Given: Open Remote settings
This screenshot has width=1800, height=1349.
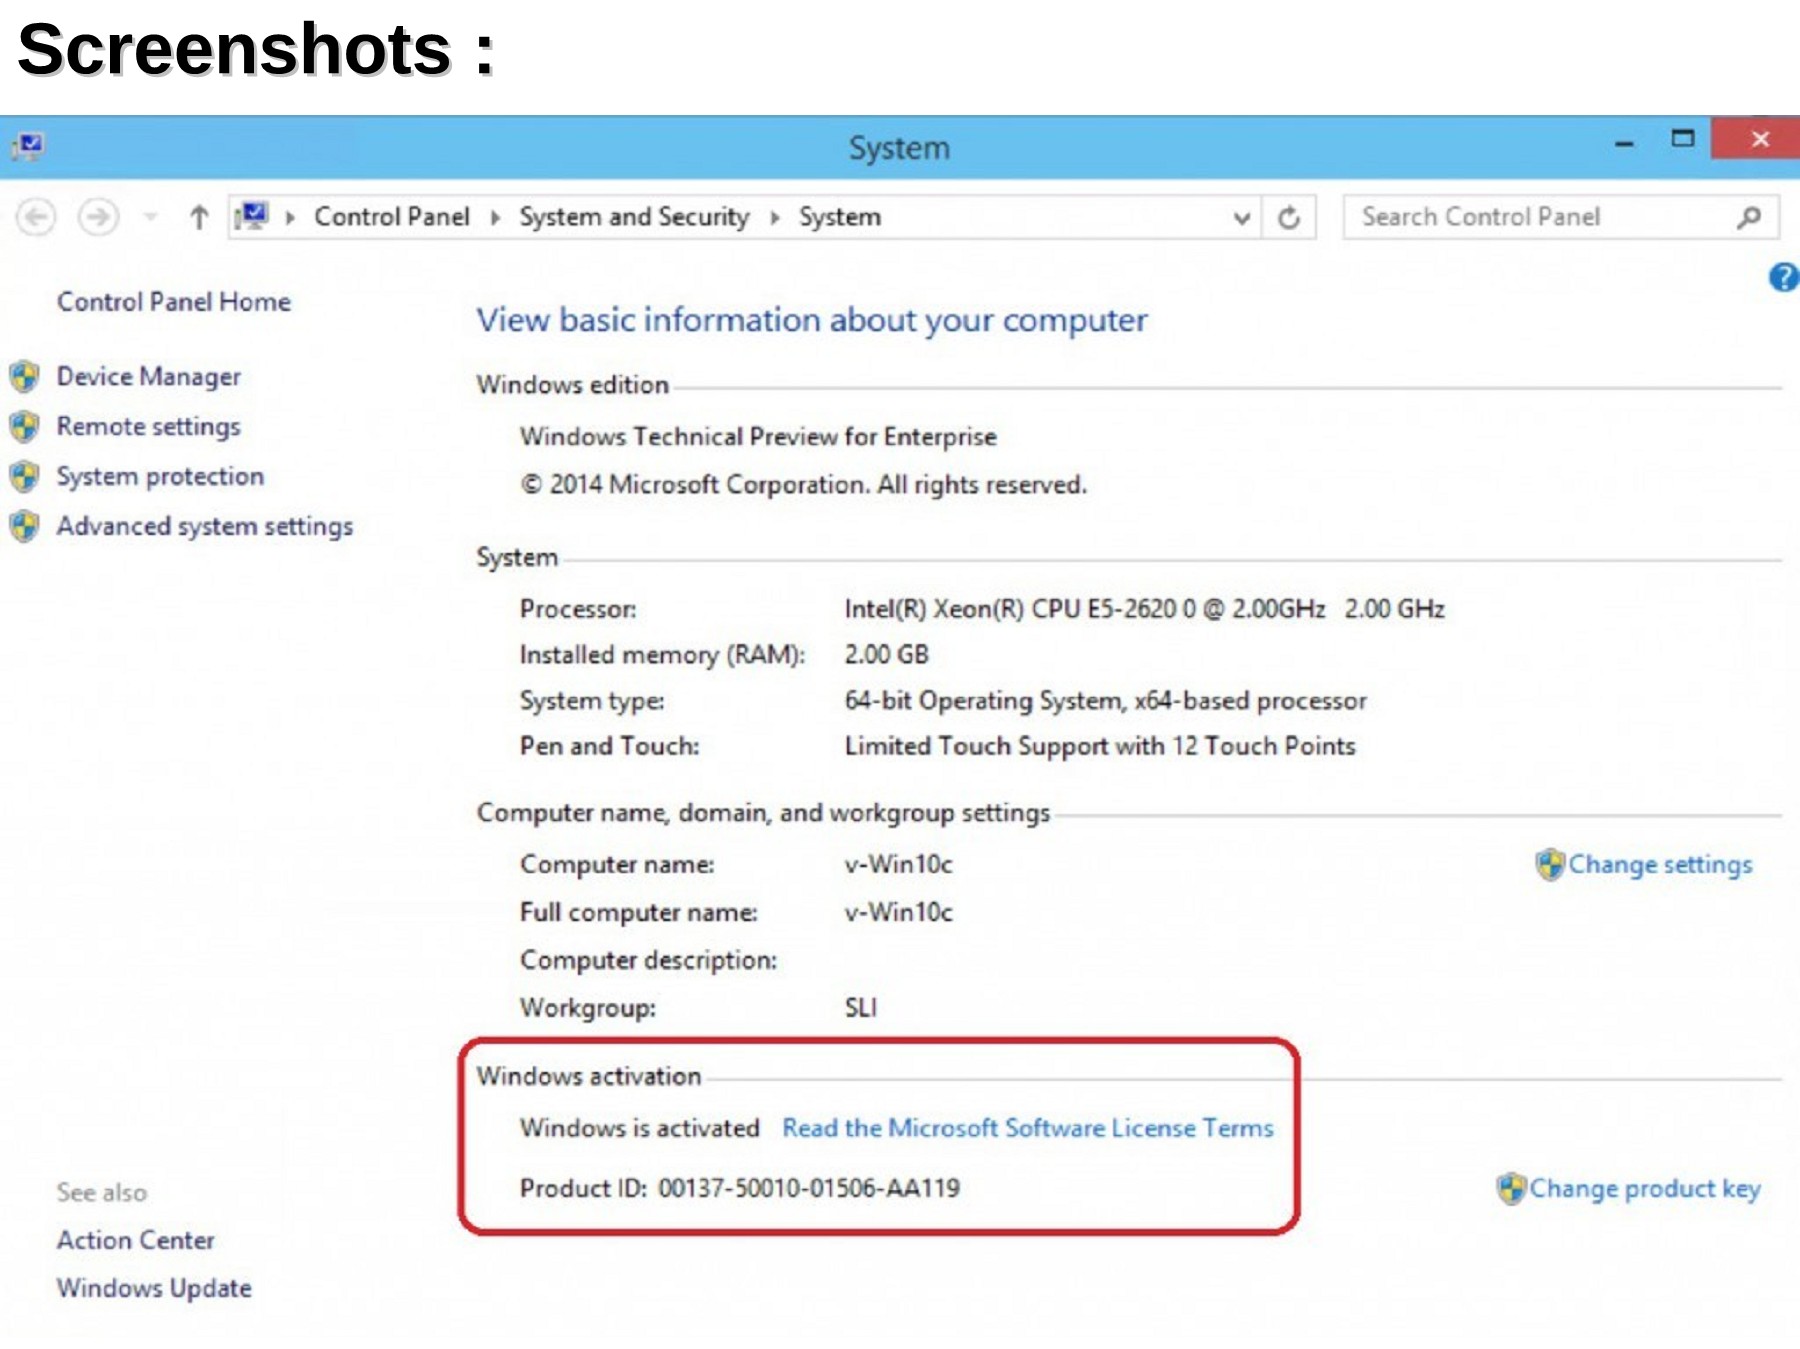Looking at the screenshot, I should (x=148, y=427).
